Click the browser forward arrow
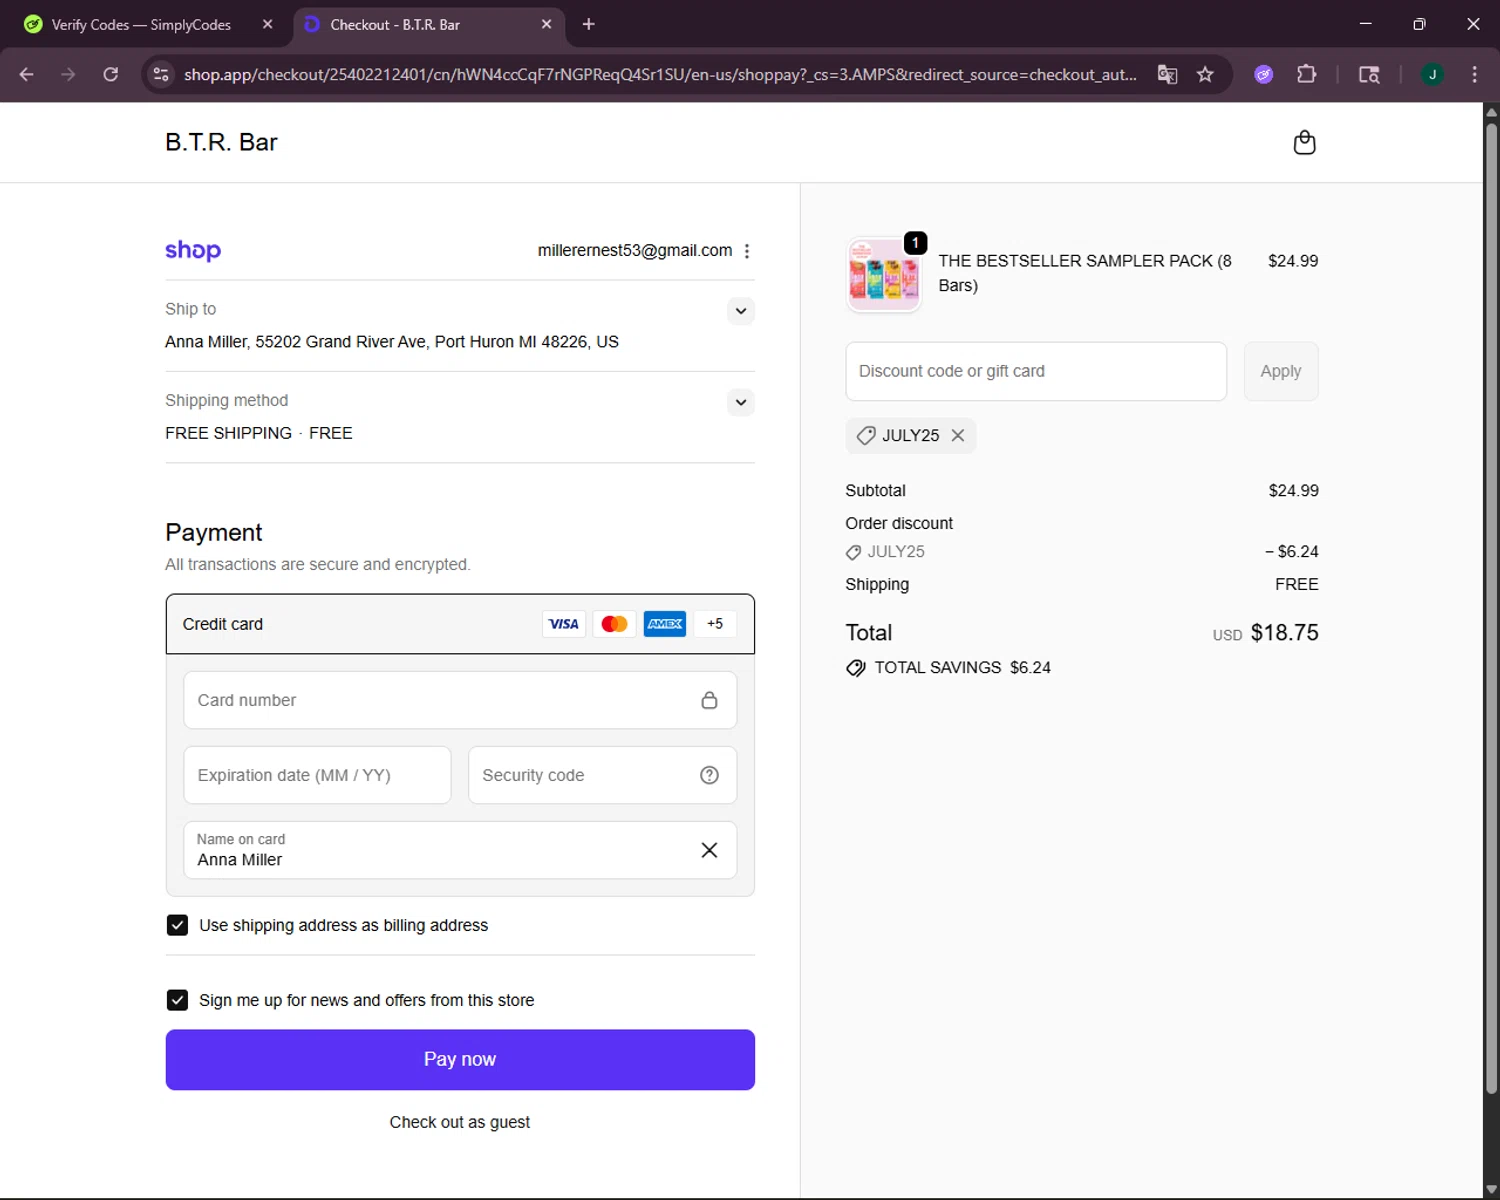Image resolution: width=1500 pixels, height=1200 pixels. 68,74
